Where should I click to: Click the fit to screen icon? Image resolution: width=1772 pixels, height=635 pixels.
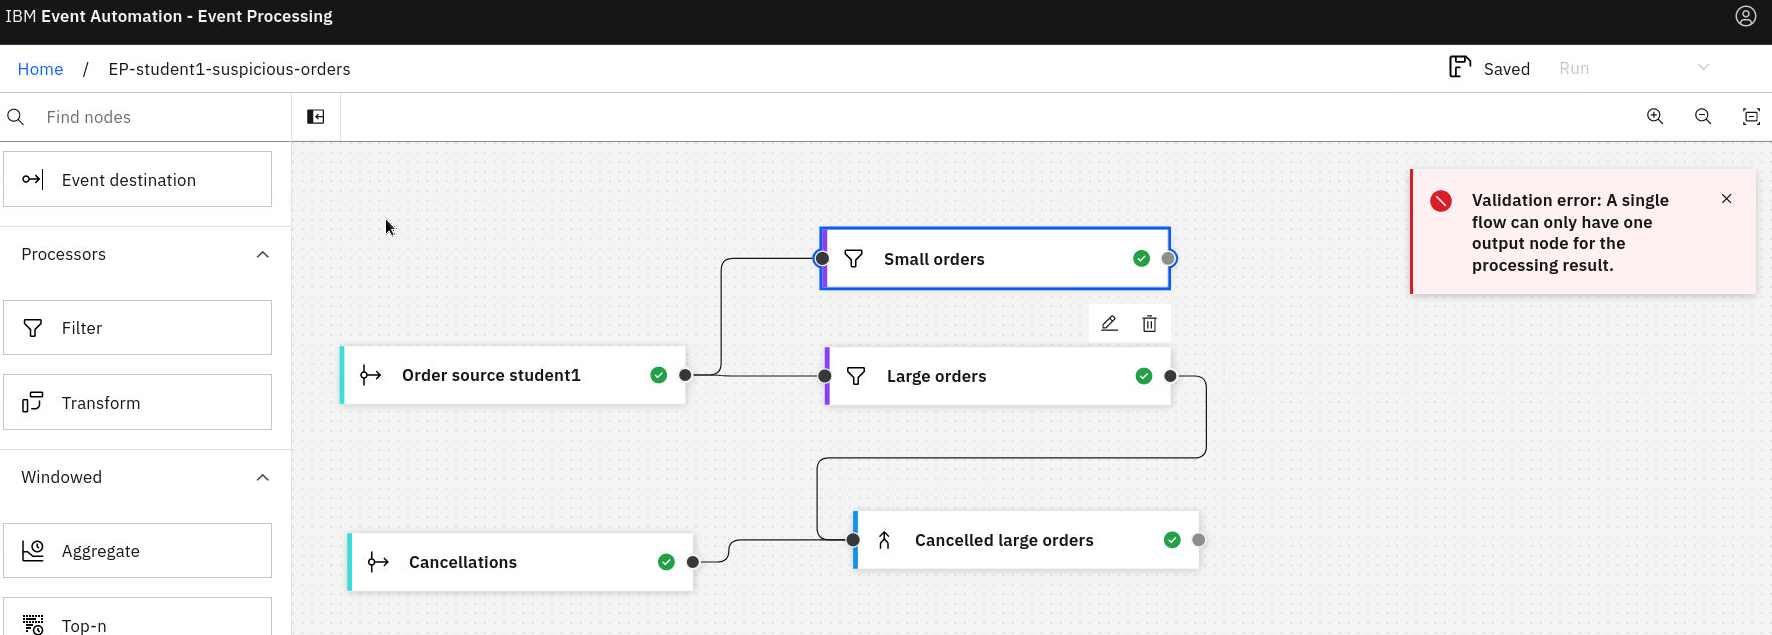coord(1751,117)
